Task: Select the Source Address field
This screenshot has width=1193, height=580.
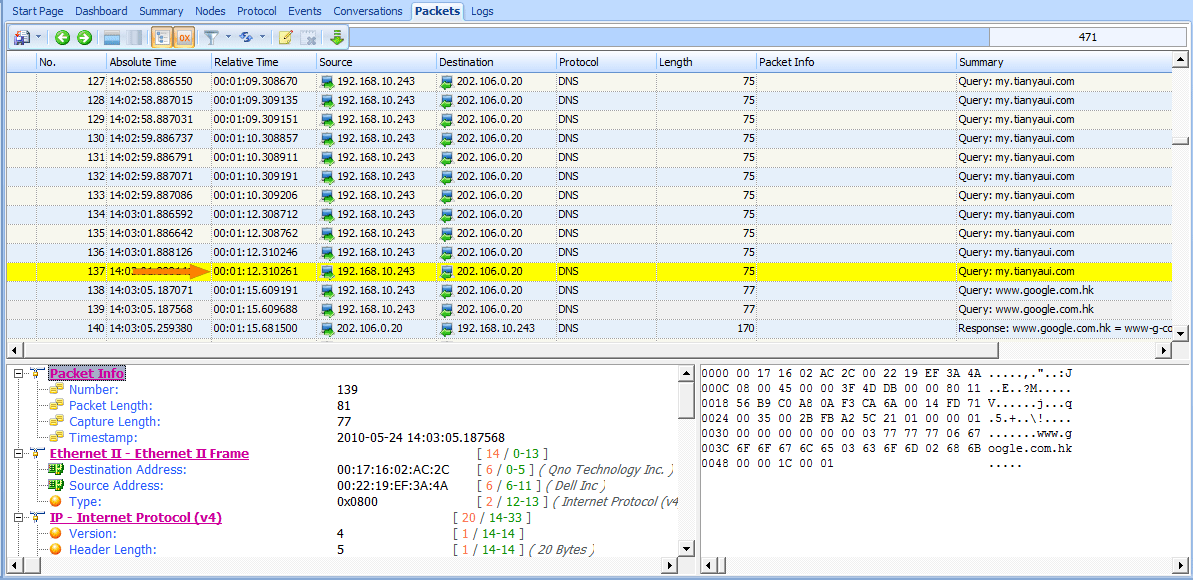Action: (x=116, y=486)
